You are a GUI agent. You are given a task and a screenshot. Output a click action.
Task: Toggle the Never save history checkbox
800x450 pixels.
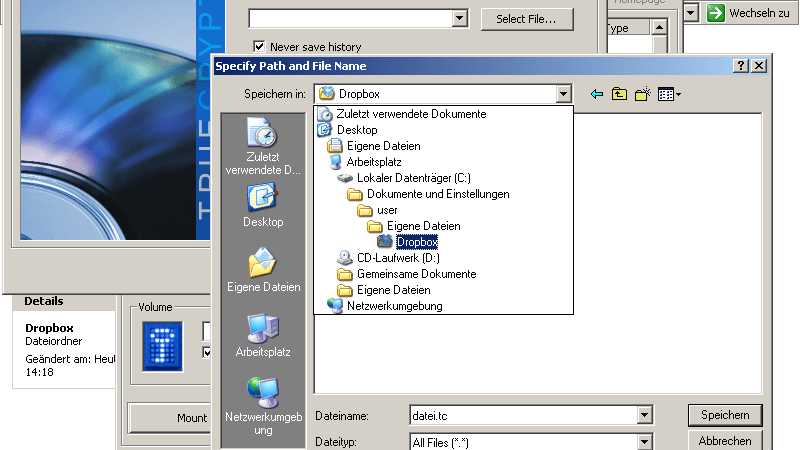click(259, 46)
